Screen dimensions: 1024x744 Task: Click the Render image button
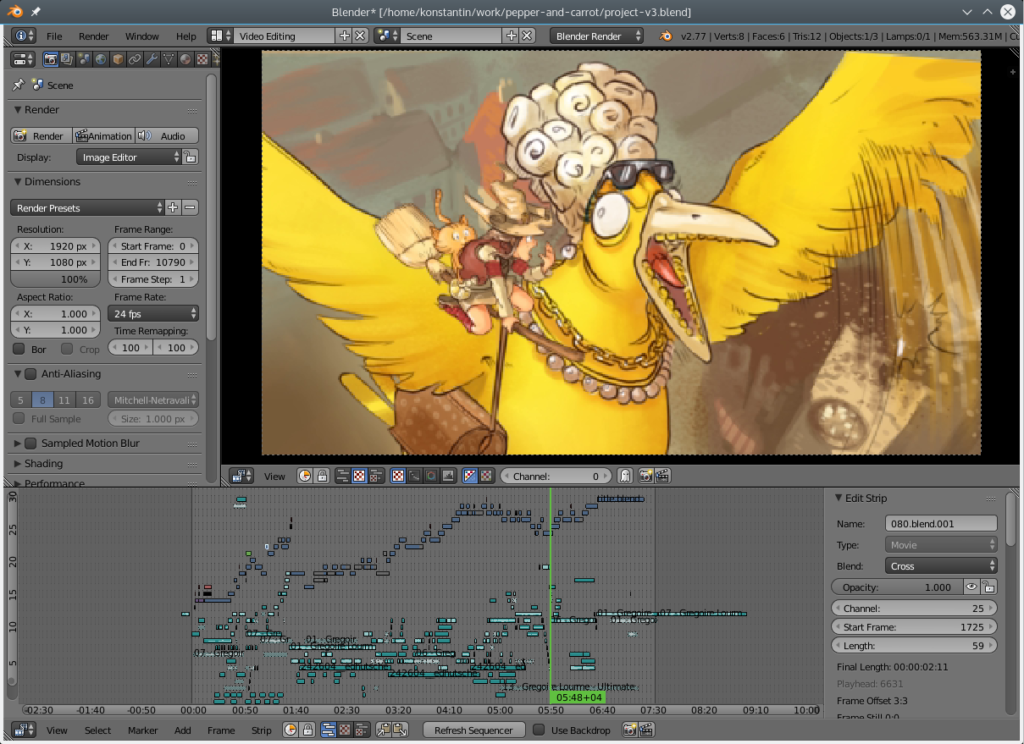[x=41, y=136]
